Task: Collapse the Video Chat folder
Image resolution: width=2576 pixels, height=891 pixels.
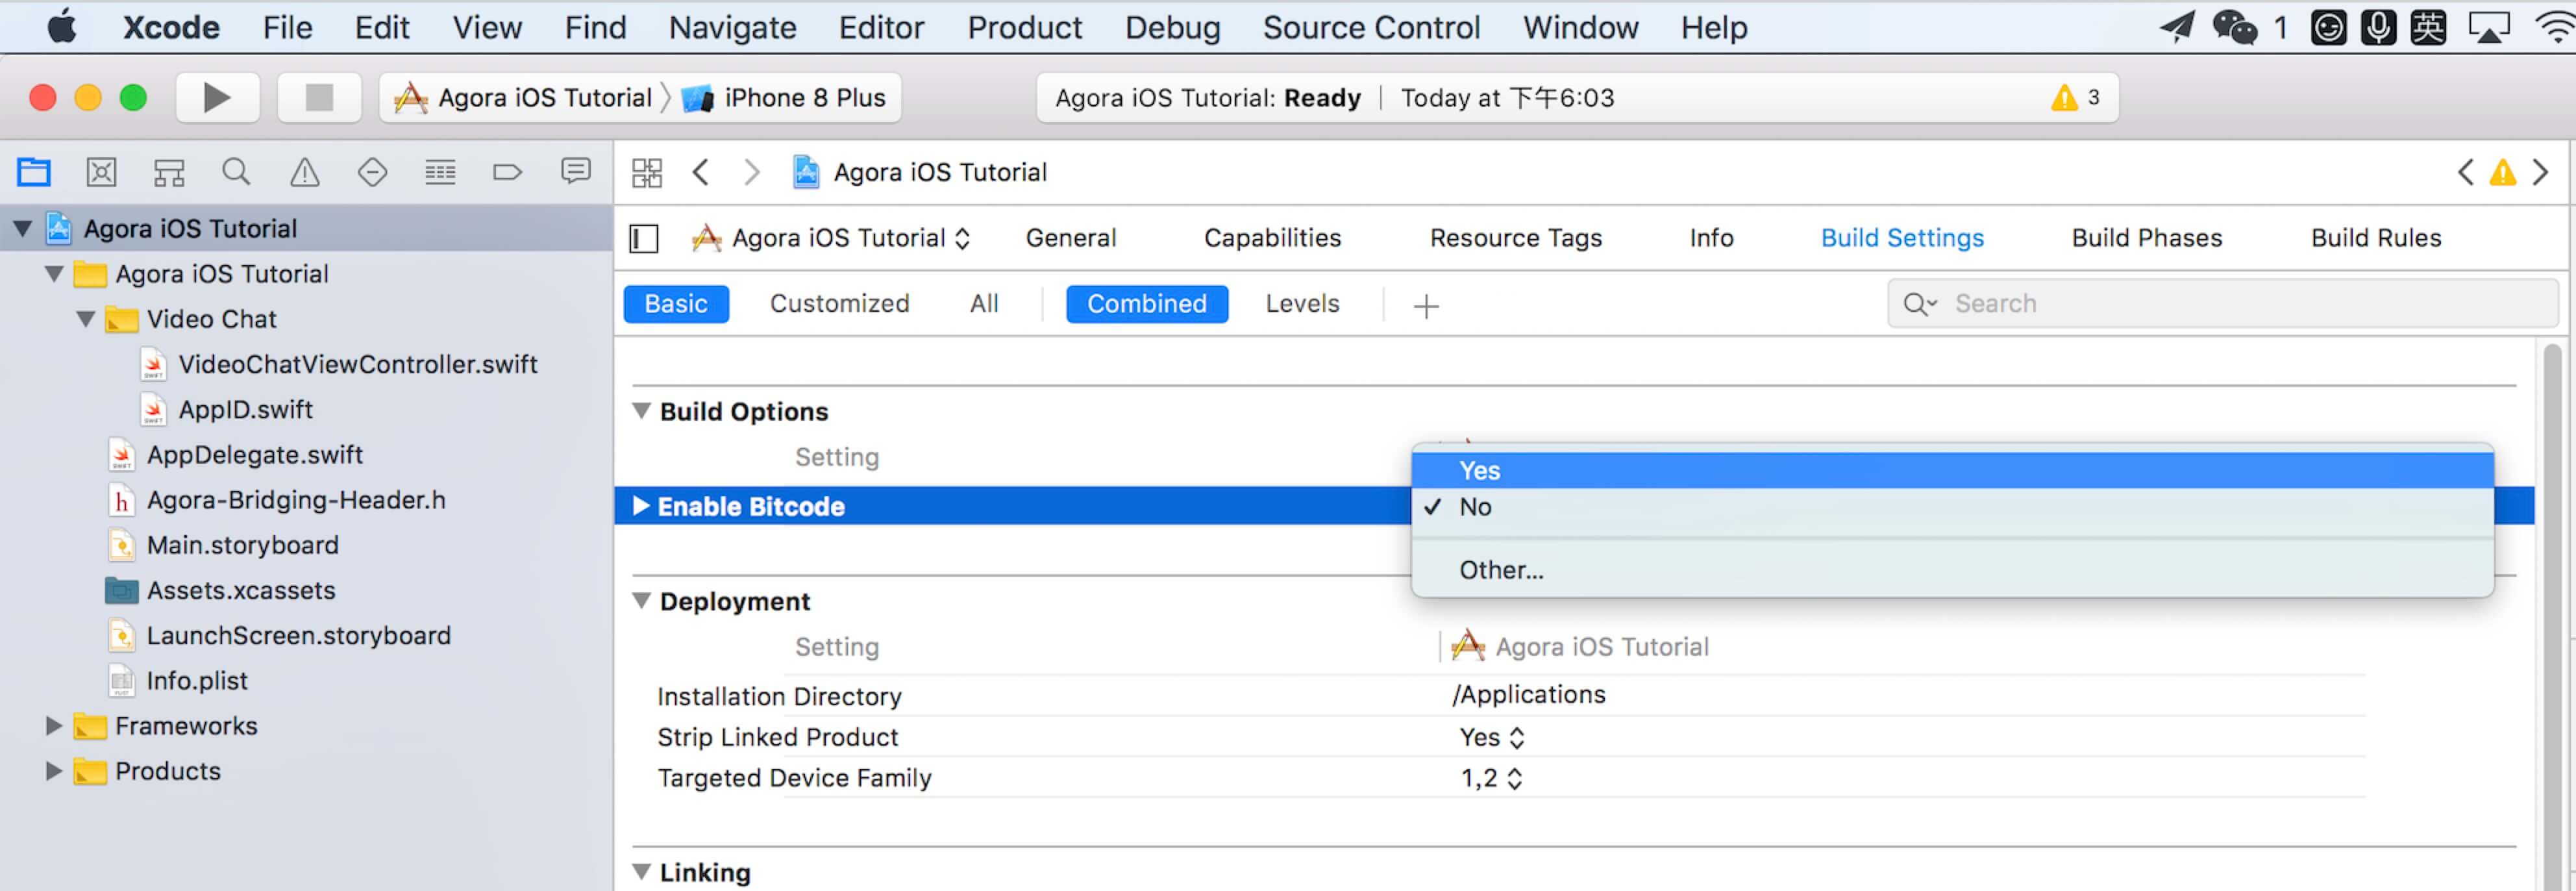Action: (86, 319)
